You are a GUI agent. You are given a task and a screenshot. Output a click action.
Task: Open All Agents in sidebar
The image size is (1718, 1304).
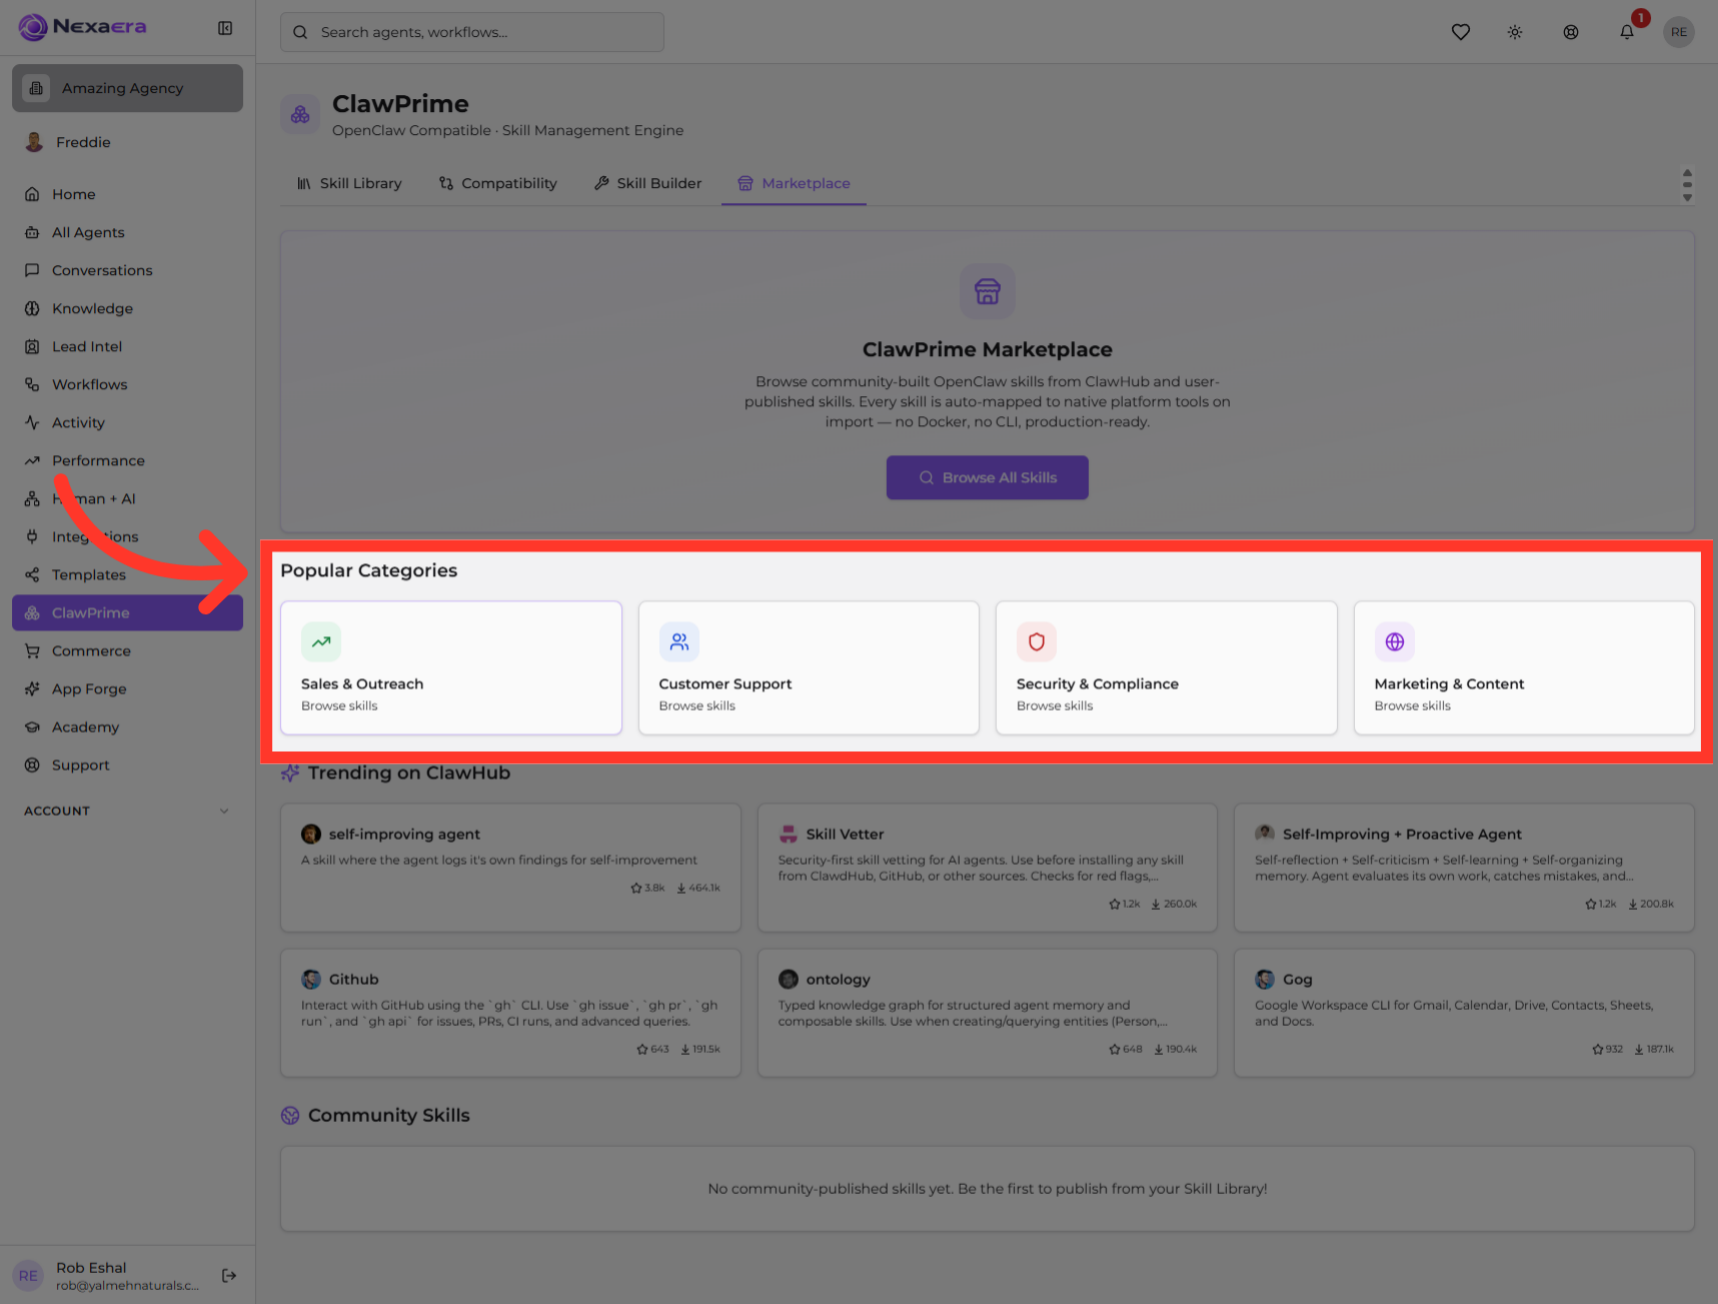coord(127,232)
